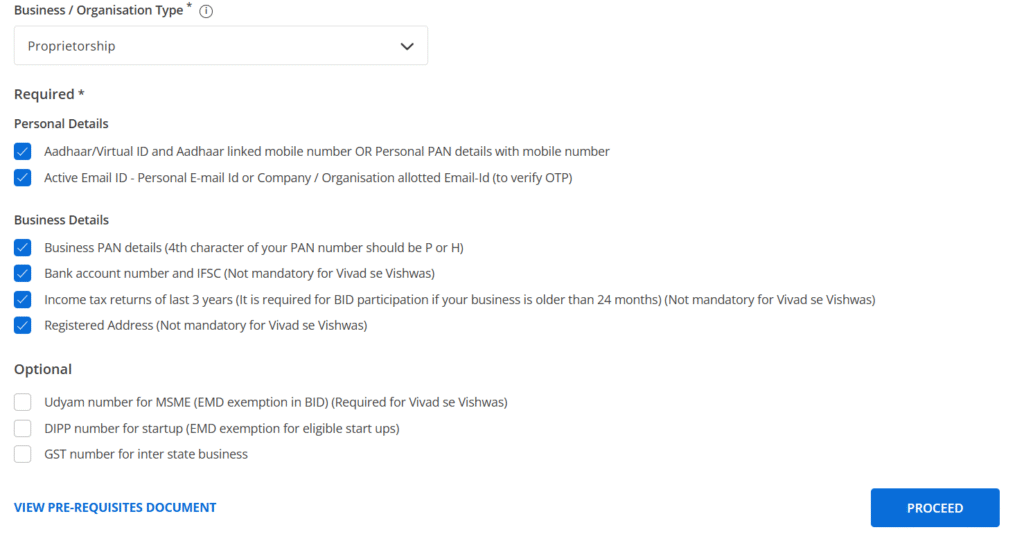This screenshot has width=1024, height=541.
Task: Expand the Proprietorship dropdown chevron
Action: (407, 46)
